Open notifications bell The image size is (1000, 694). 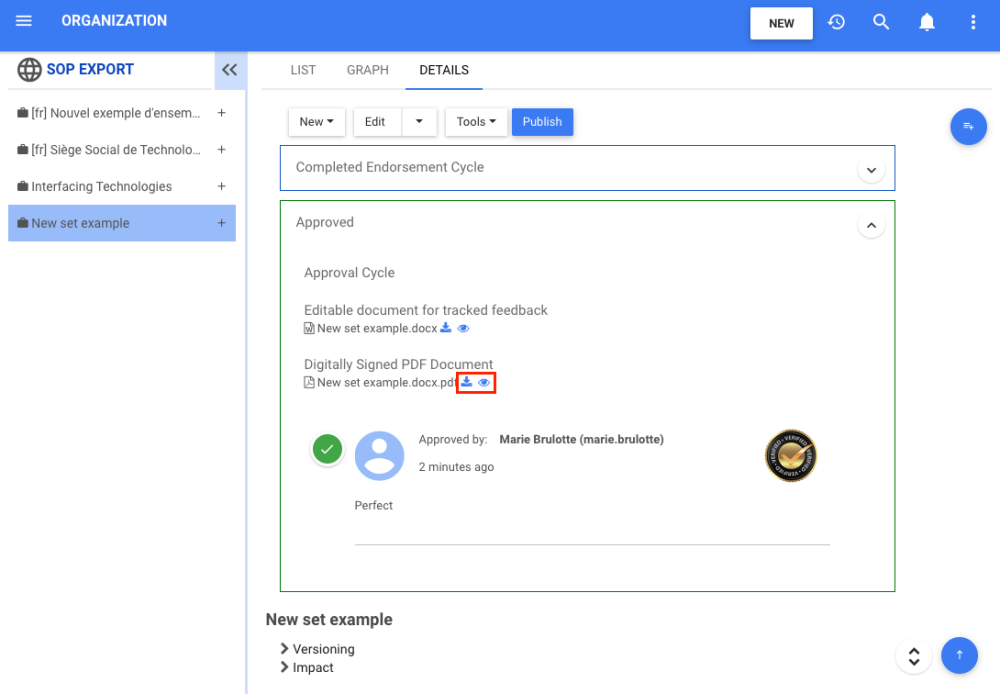click(927, 22)
